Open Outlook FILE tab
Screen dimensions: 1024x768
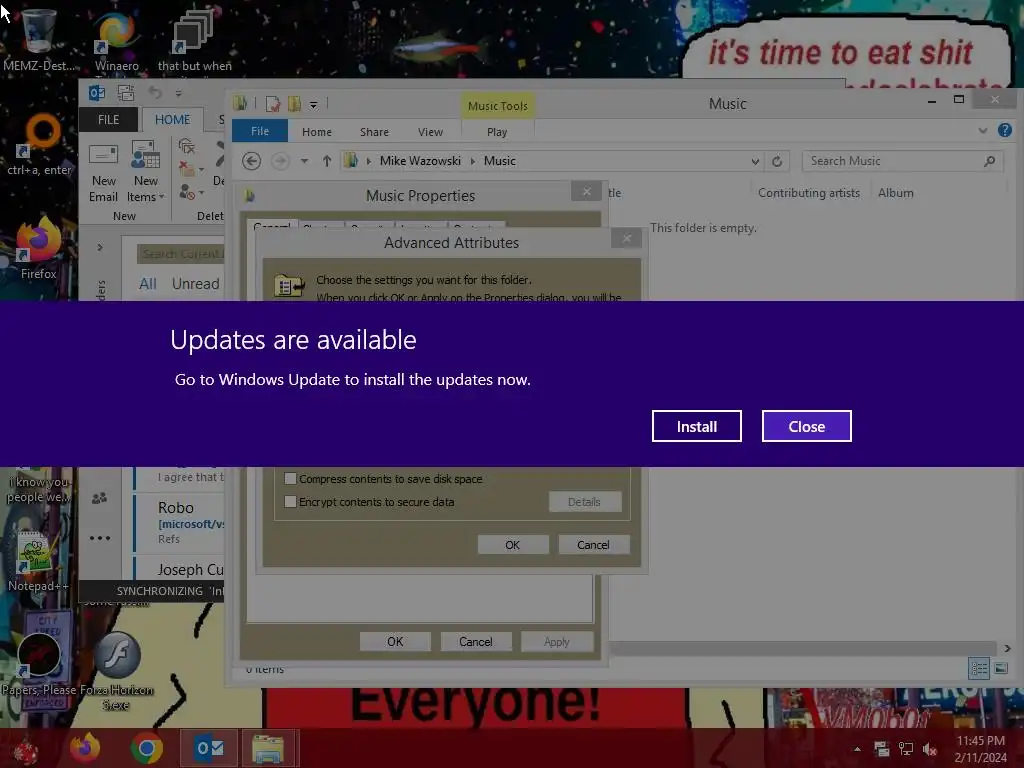(x=108, y=120)
